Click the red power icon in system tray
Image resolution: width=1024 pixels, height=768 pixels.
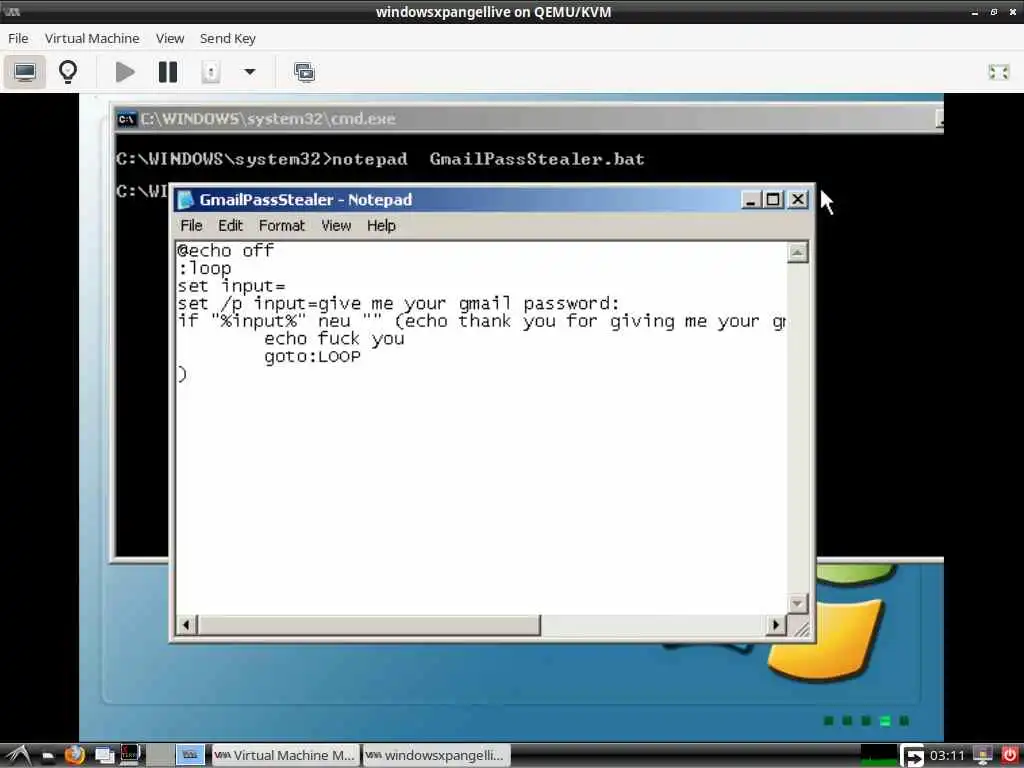(1010, 756)
